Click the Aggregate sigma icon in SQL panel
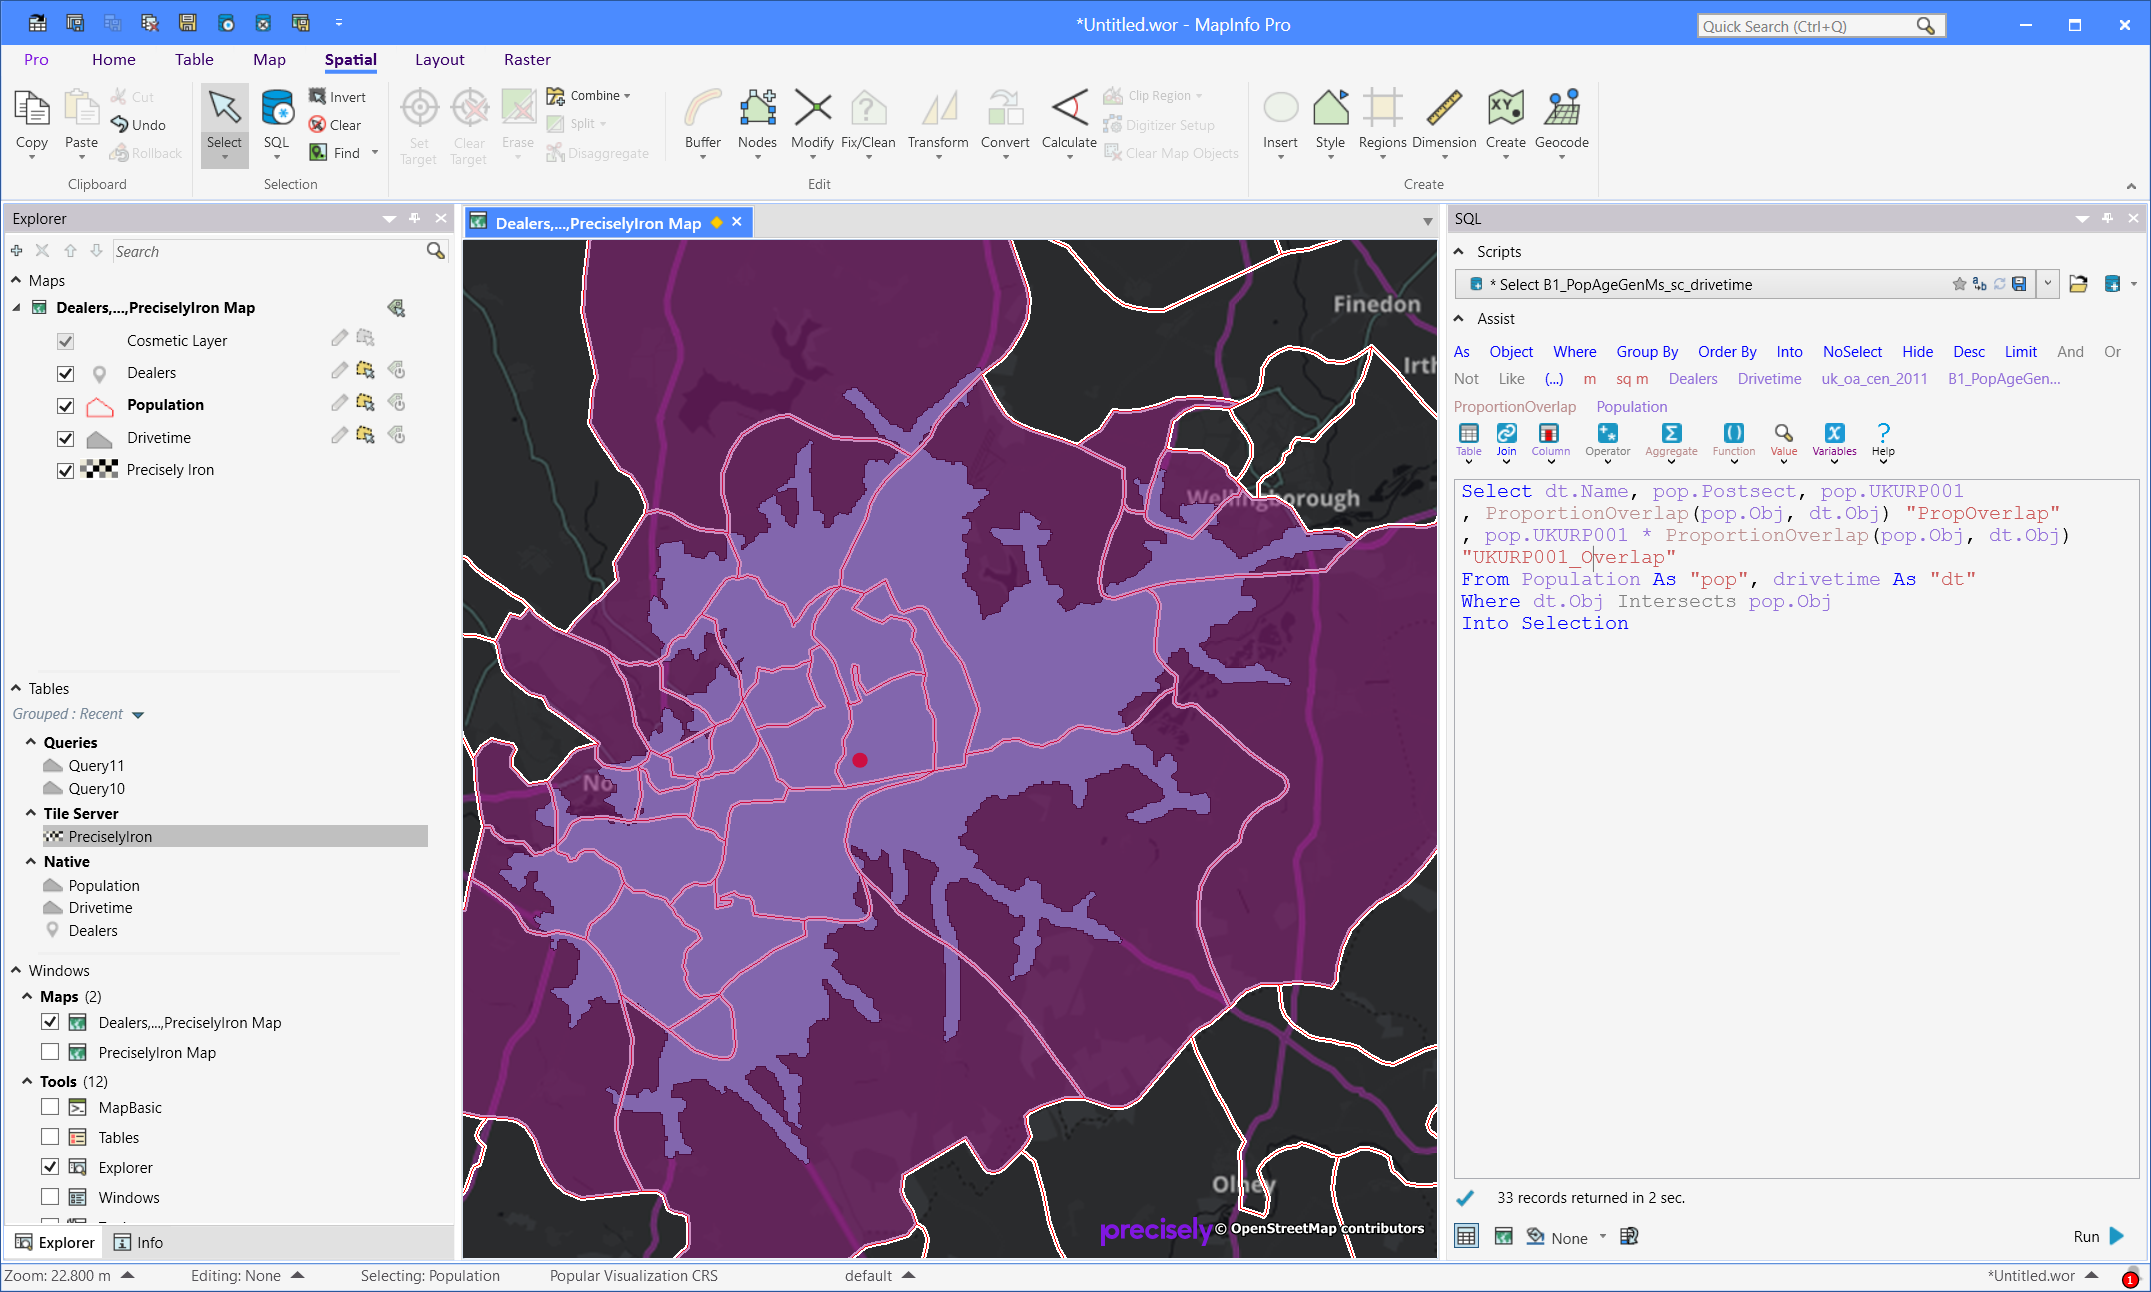 click(x=1671, y=433)
